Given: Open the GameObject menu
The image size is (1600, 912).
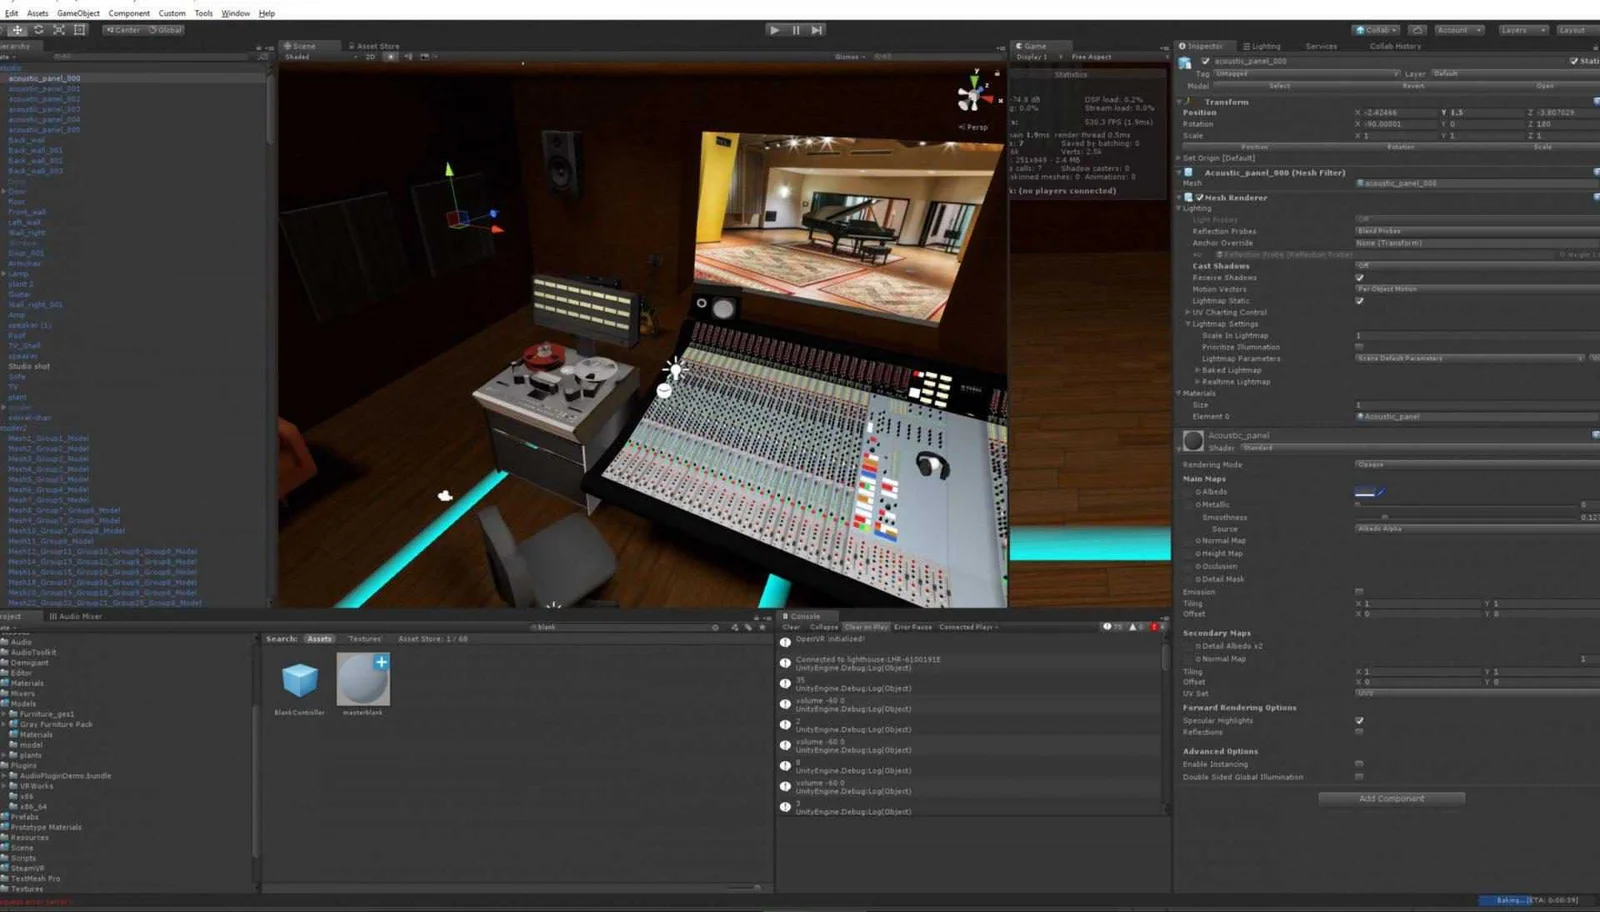Looking at the screenshot, I should (78, 13).
